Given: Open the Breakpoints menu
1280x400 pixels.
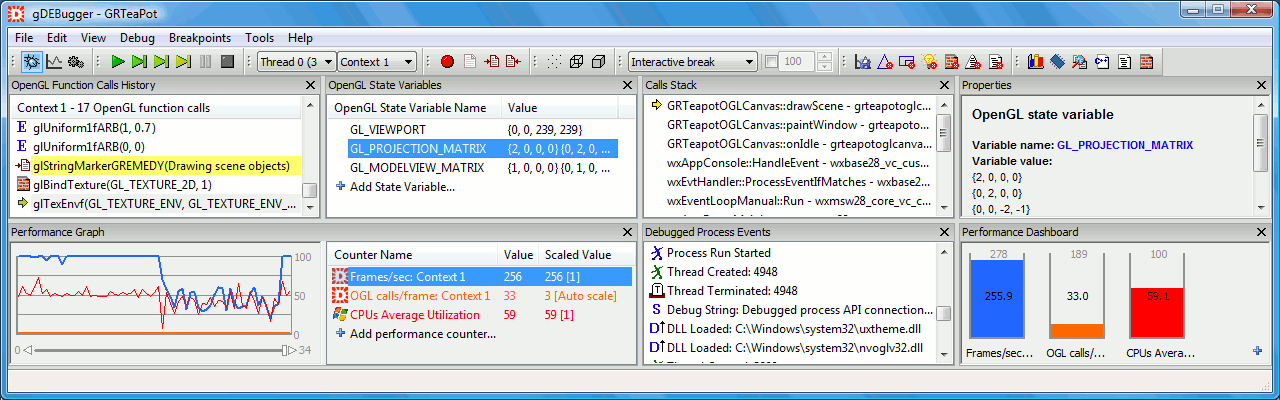Looking at the screenshot, I should (x=200, y=37).
